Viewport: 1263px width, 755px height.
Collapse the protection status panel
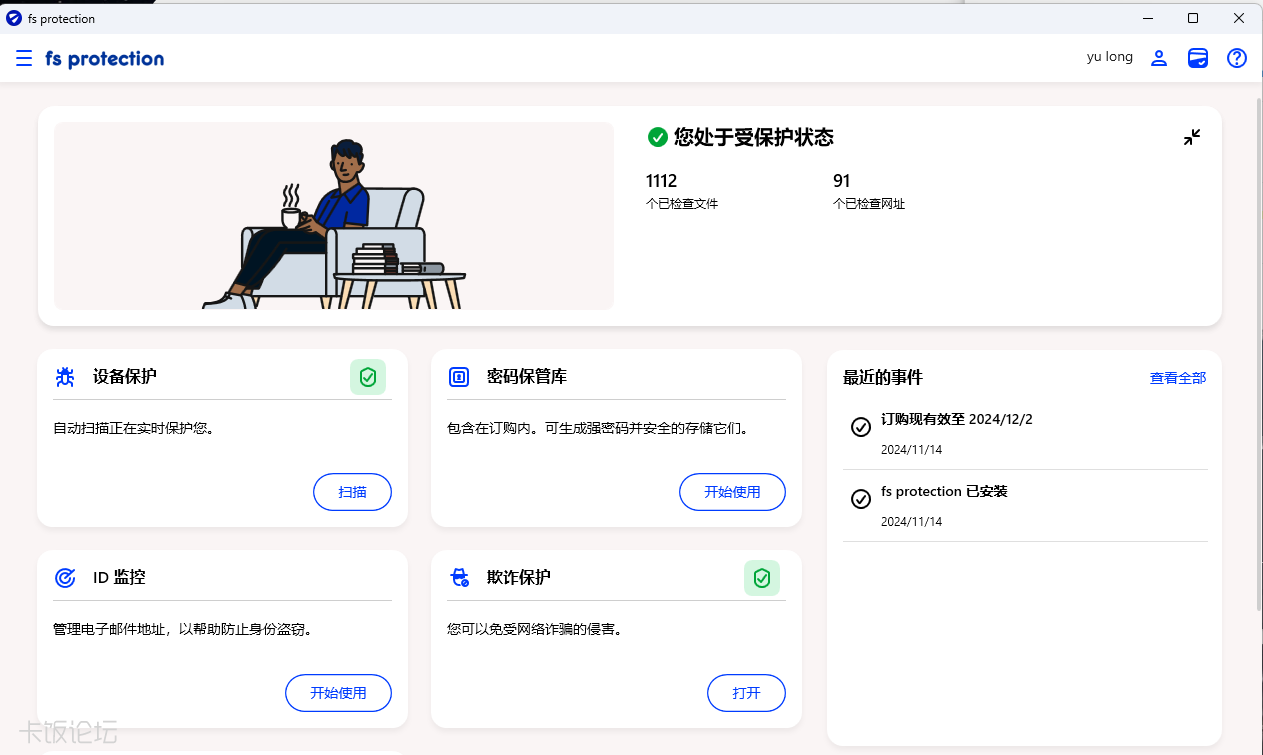(1192, 137)
